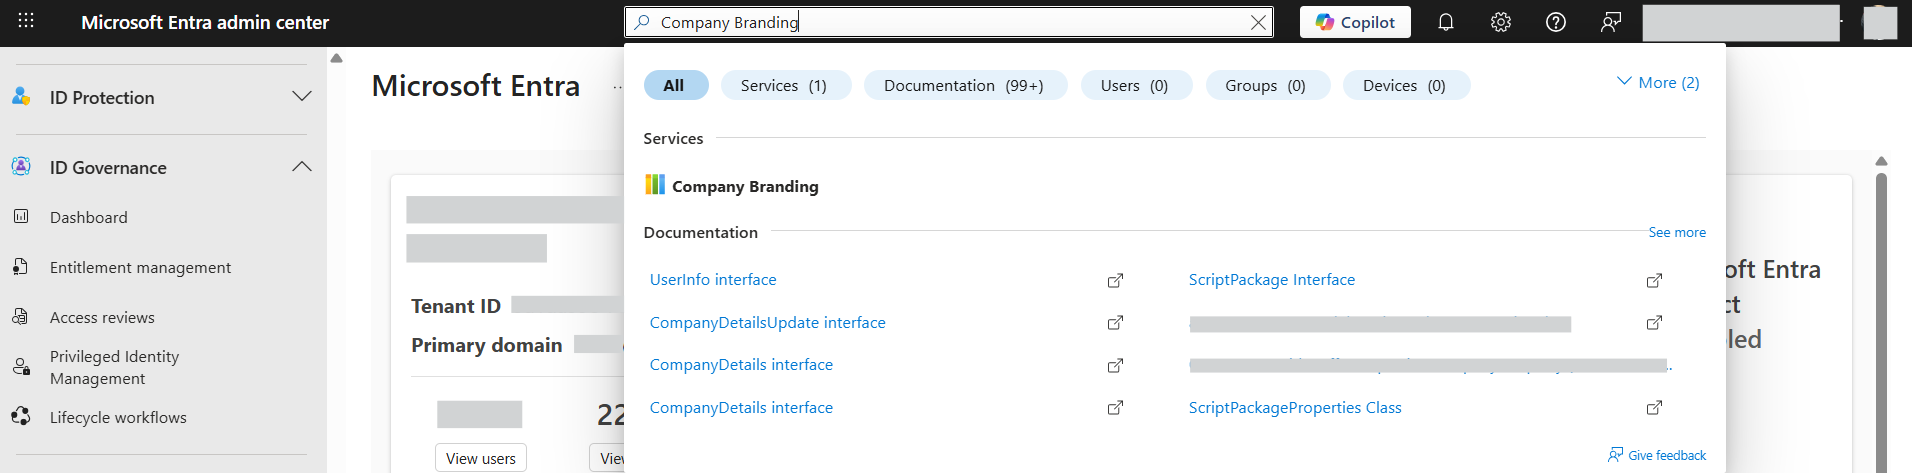Click the Microsoft Entra admin center title
1912x473 pixels.
pos(205,22)
